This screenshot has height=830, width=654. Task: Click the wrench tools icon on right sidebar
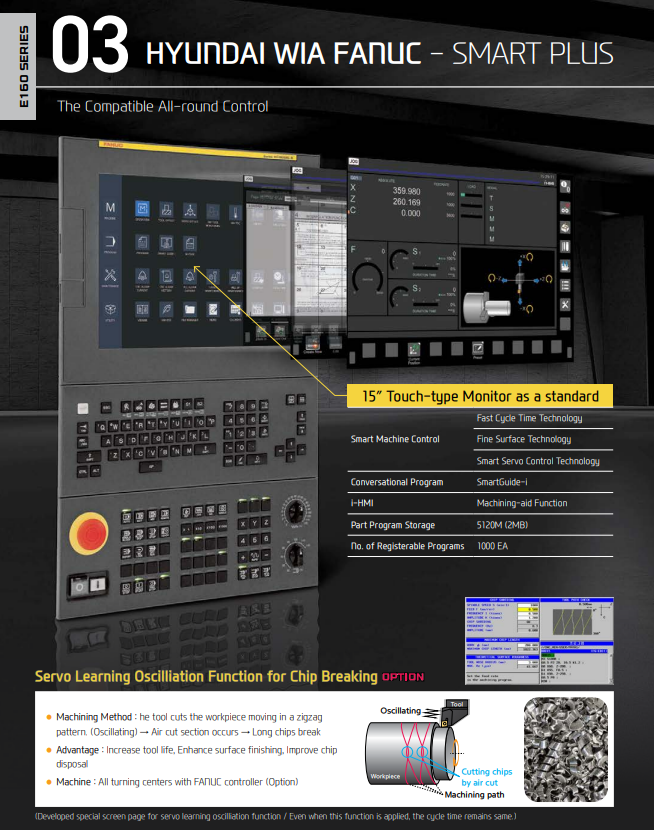pos(564,304)
